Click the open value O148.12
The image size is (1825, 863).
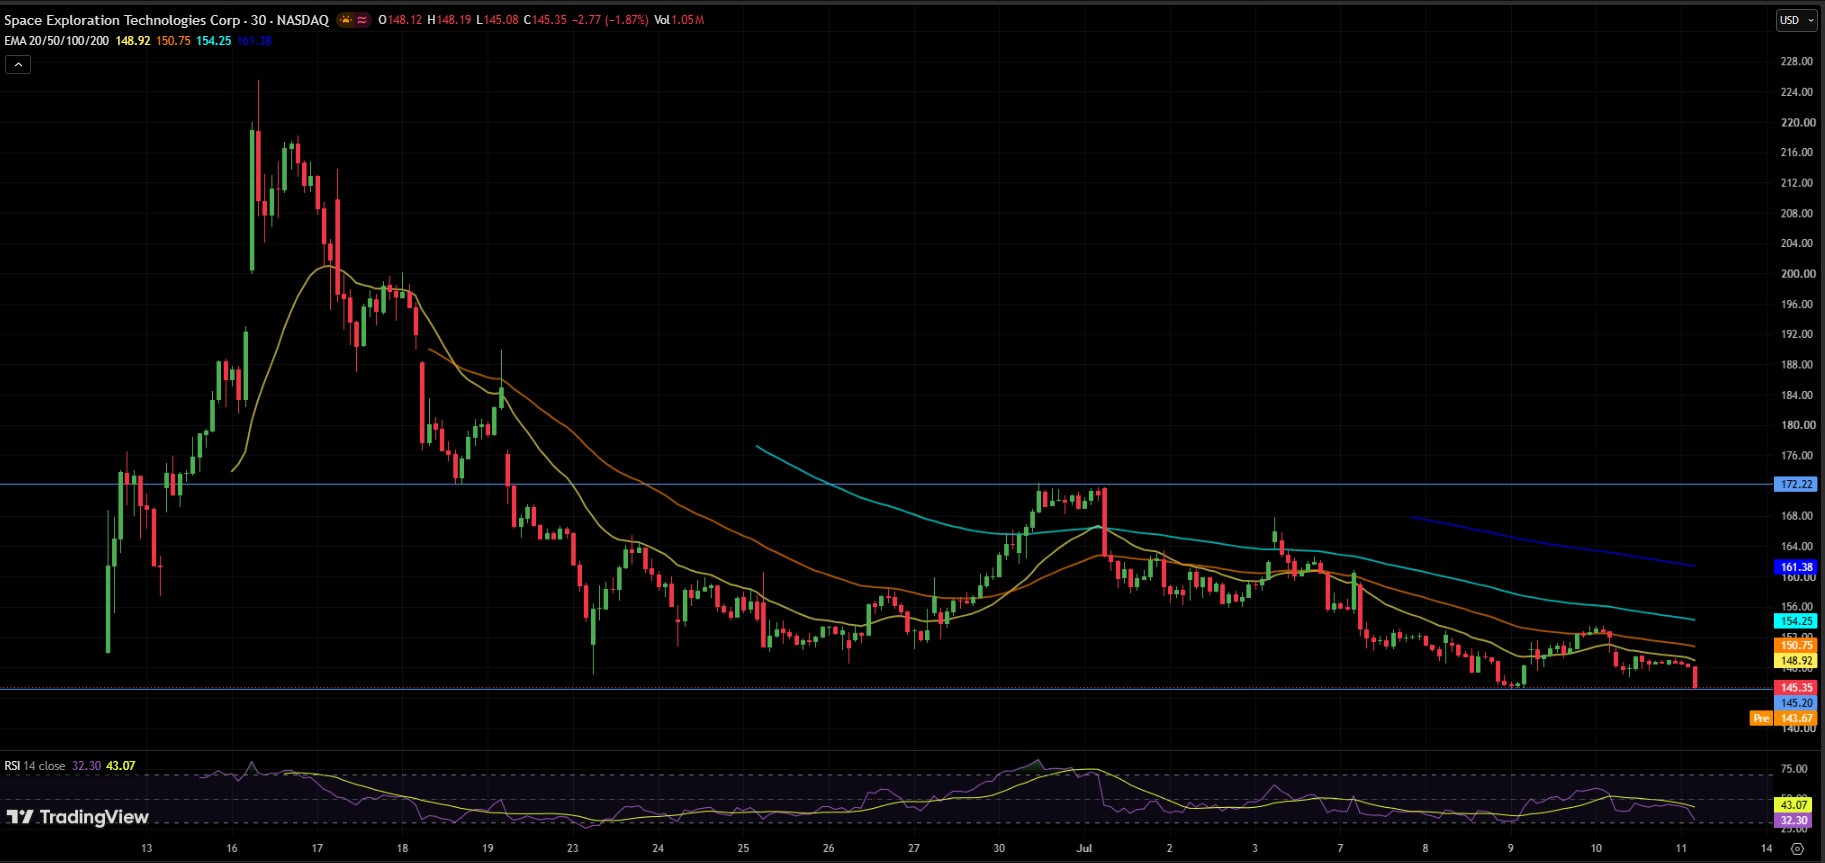tap(400, 20)
